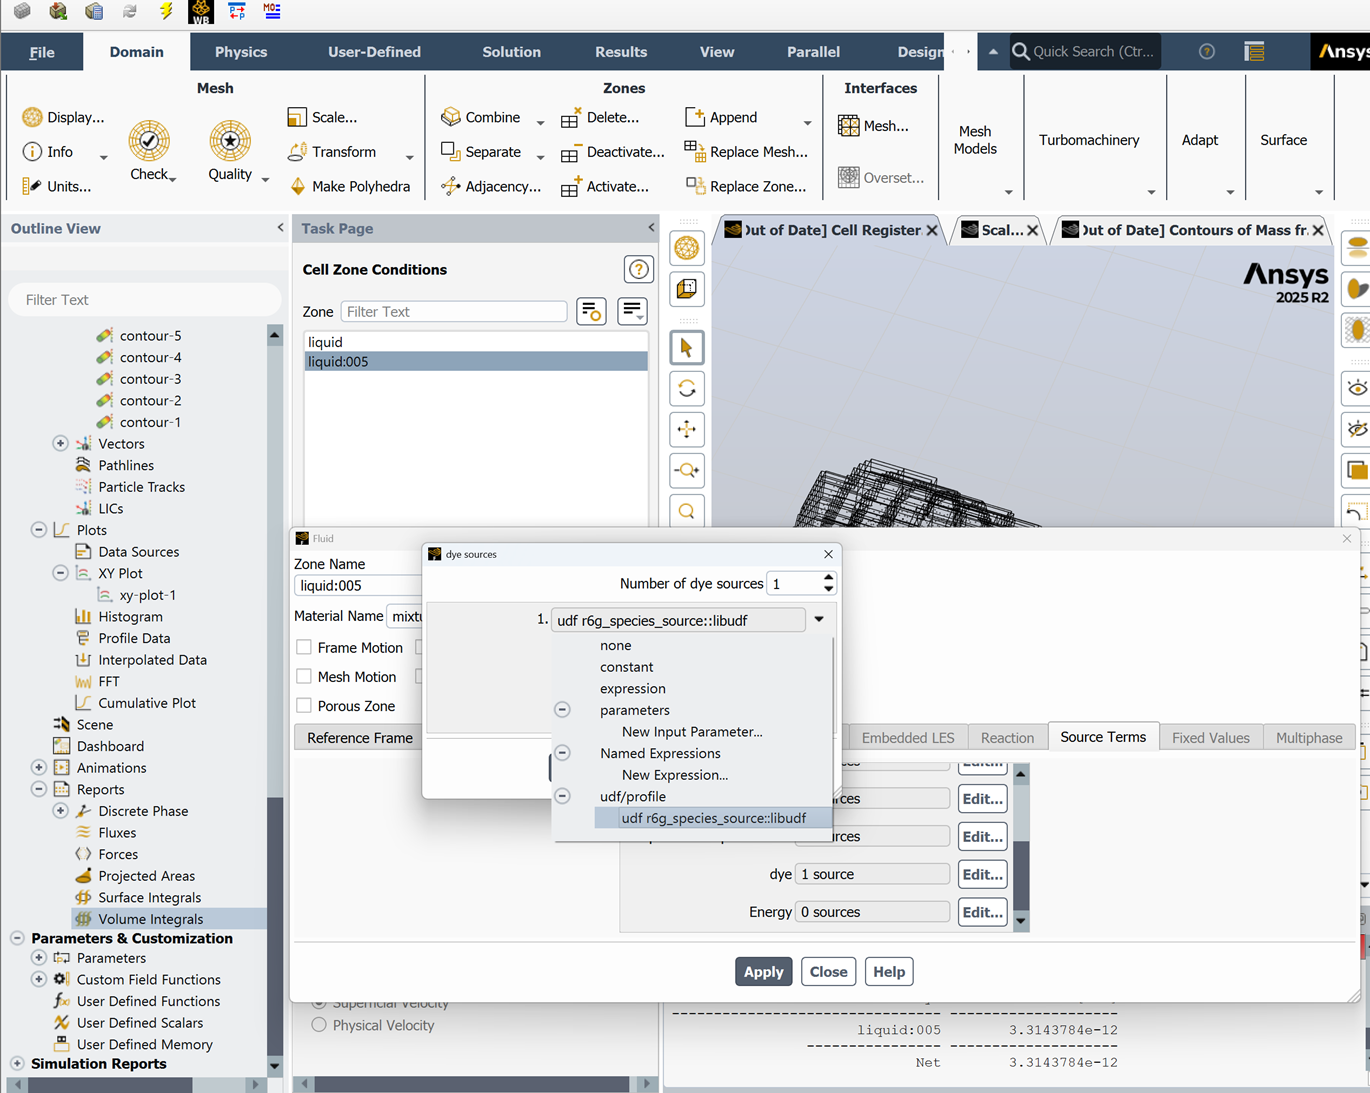Enable the Porous Zone checkbox

[304, 706]
